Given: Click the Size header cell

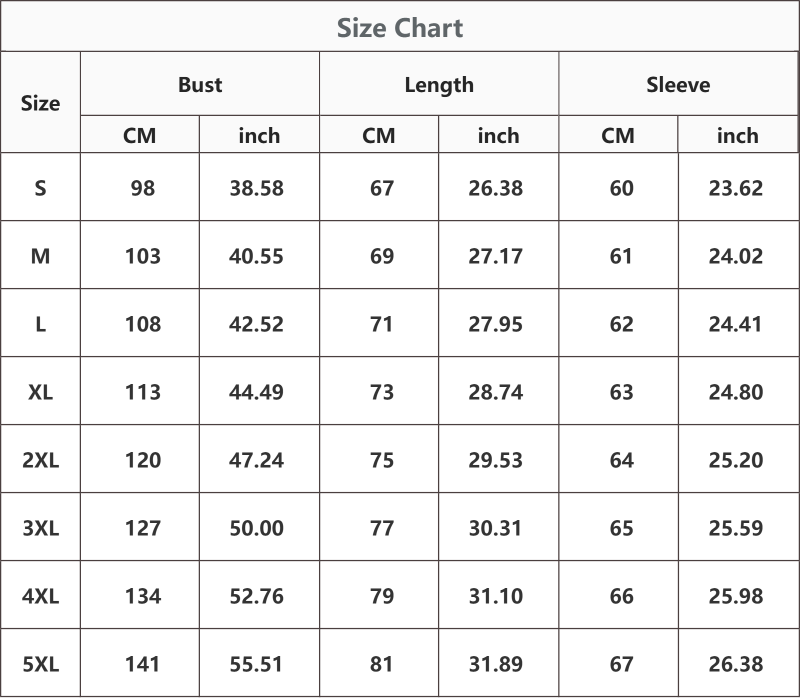Looking at the screenshot, I should pos(40,103).
